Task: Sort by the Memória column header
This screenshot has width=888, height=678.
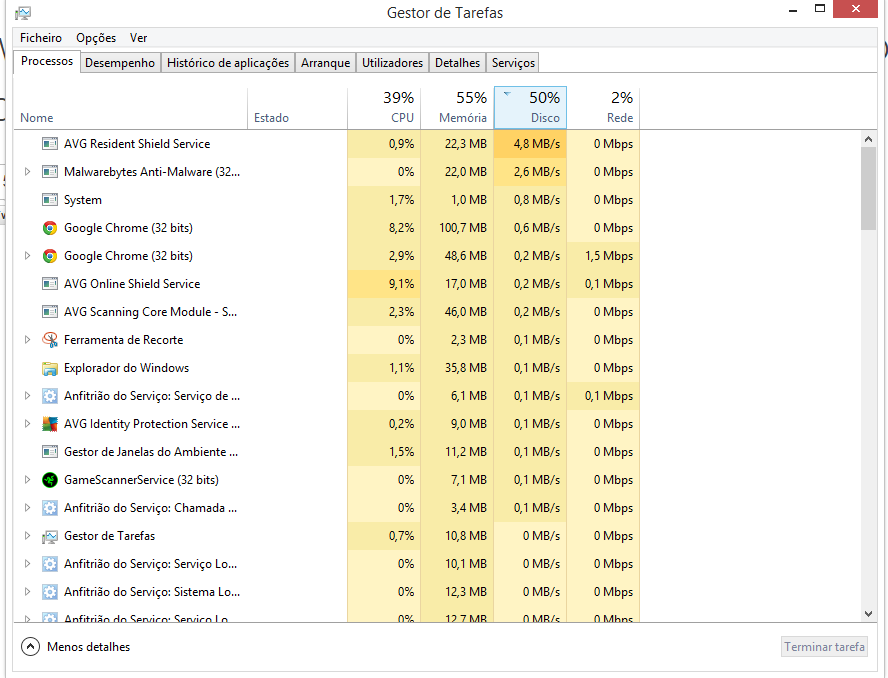Action: [x=457, y=108]
